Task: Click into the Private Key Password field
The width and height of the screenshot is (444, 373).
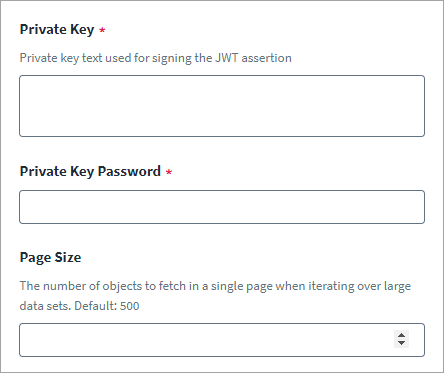Action: 222,207
